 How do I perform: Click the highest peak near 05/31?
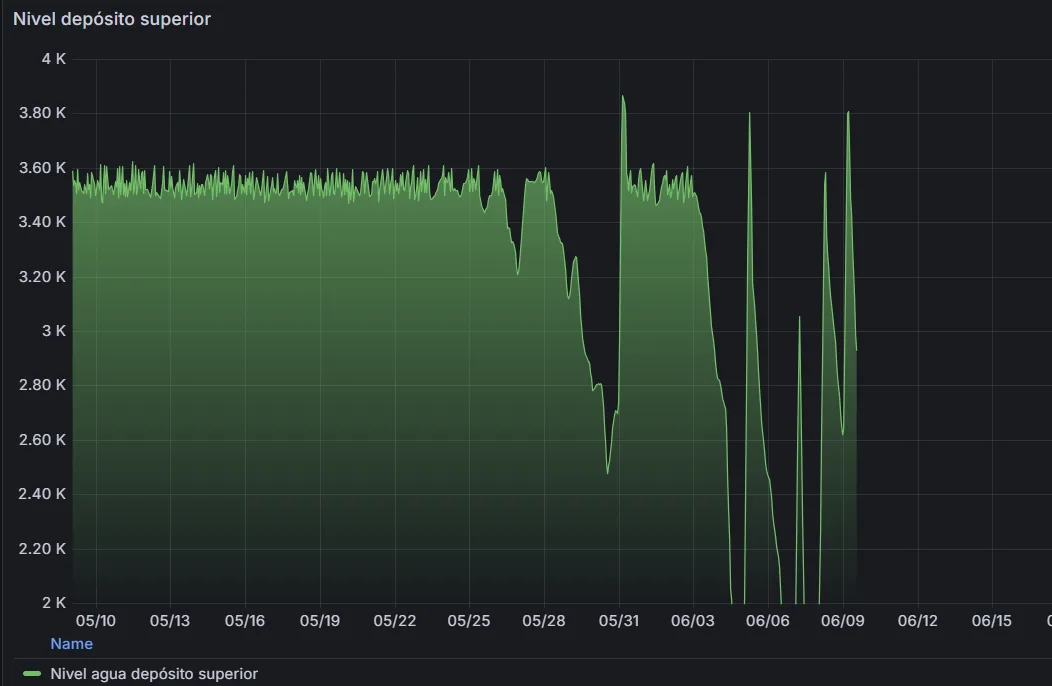pyautogui.click(x=623, y=96)
